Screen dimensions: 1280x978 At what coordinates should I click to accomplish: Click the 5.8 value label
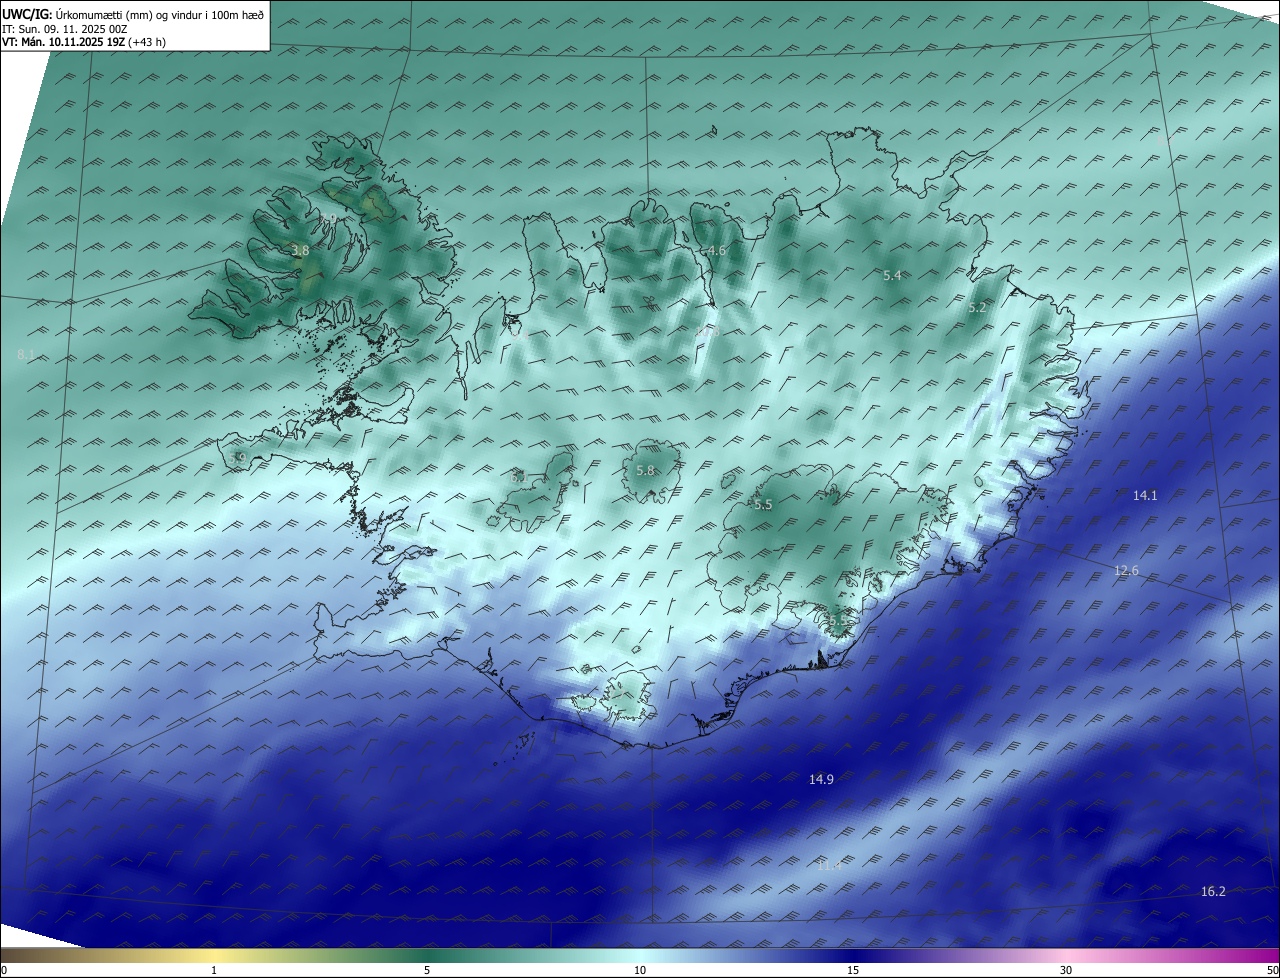click(x=646, y=471)
